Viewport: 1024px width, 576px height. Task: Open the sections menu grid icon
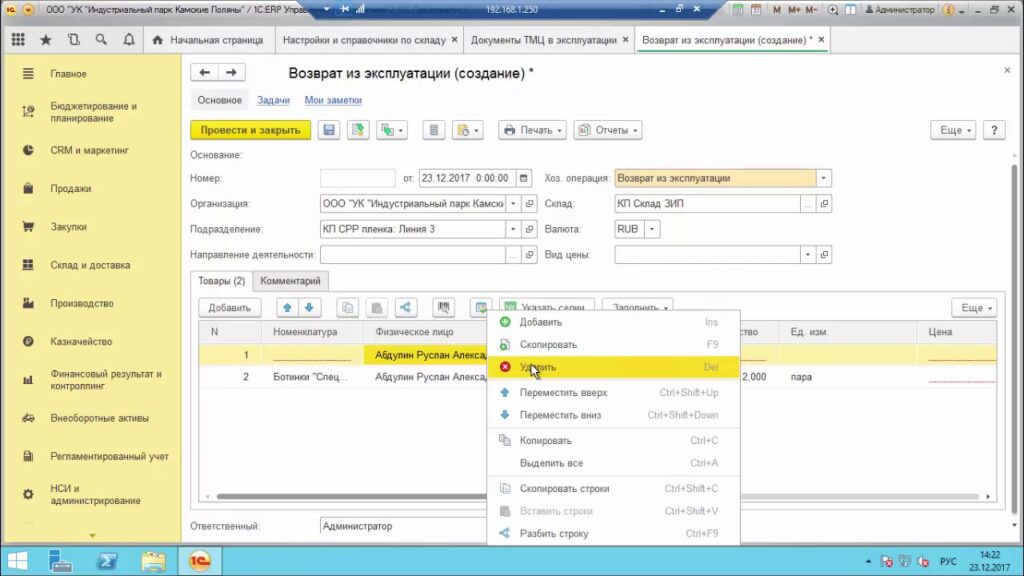pyautogui.click(x=17, y=40)
